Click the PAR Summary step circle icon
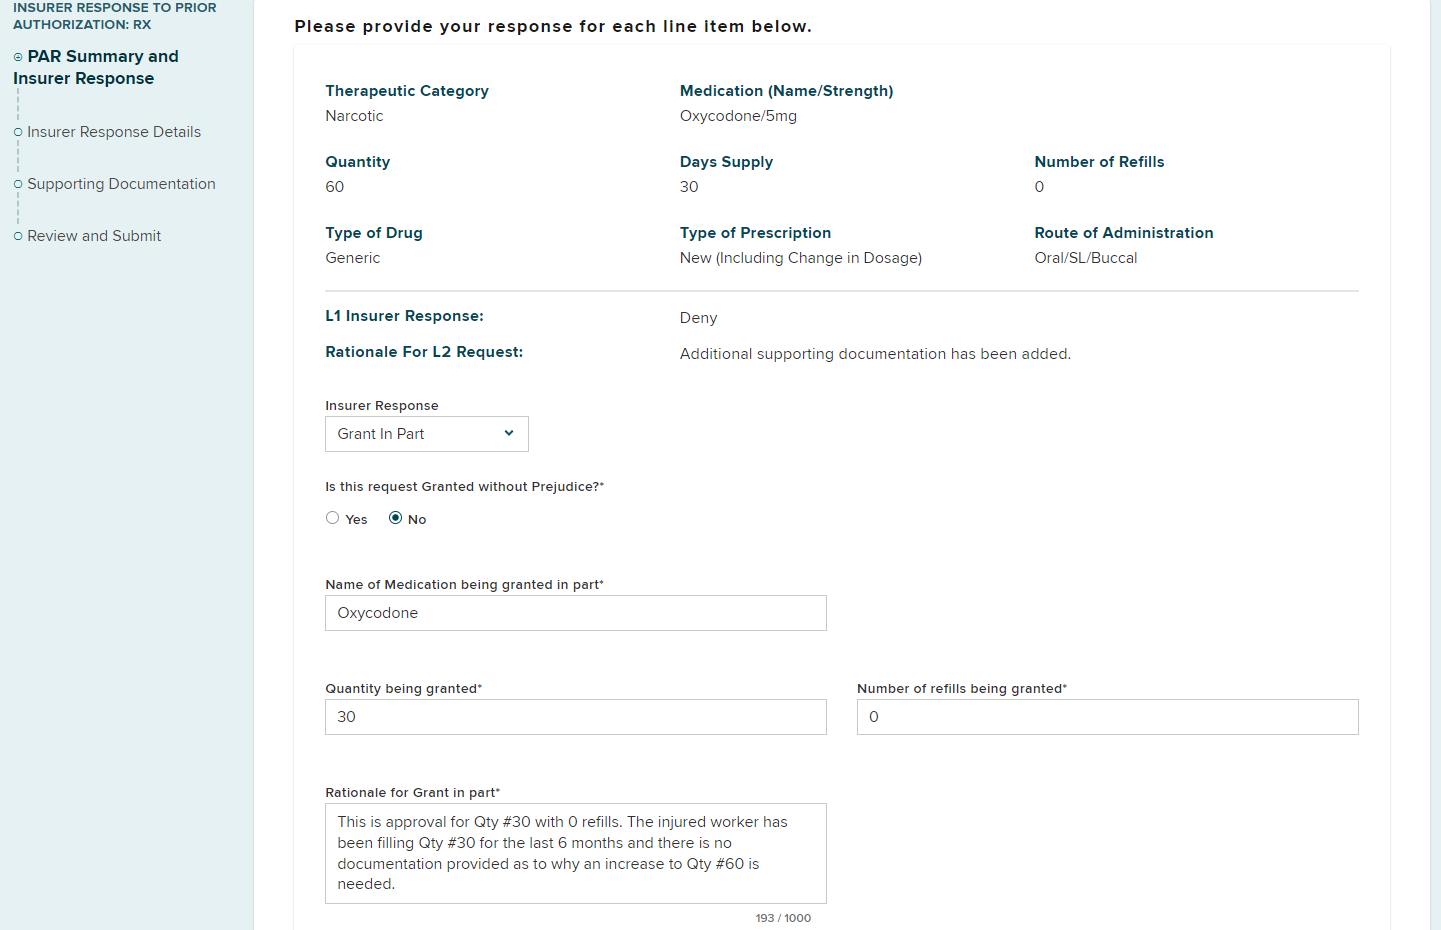 coord(18,57)
